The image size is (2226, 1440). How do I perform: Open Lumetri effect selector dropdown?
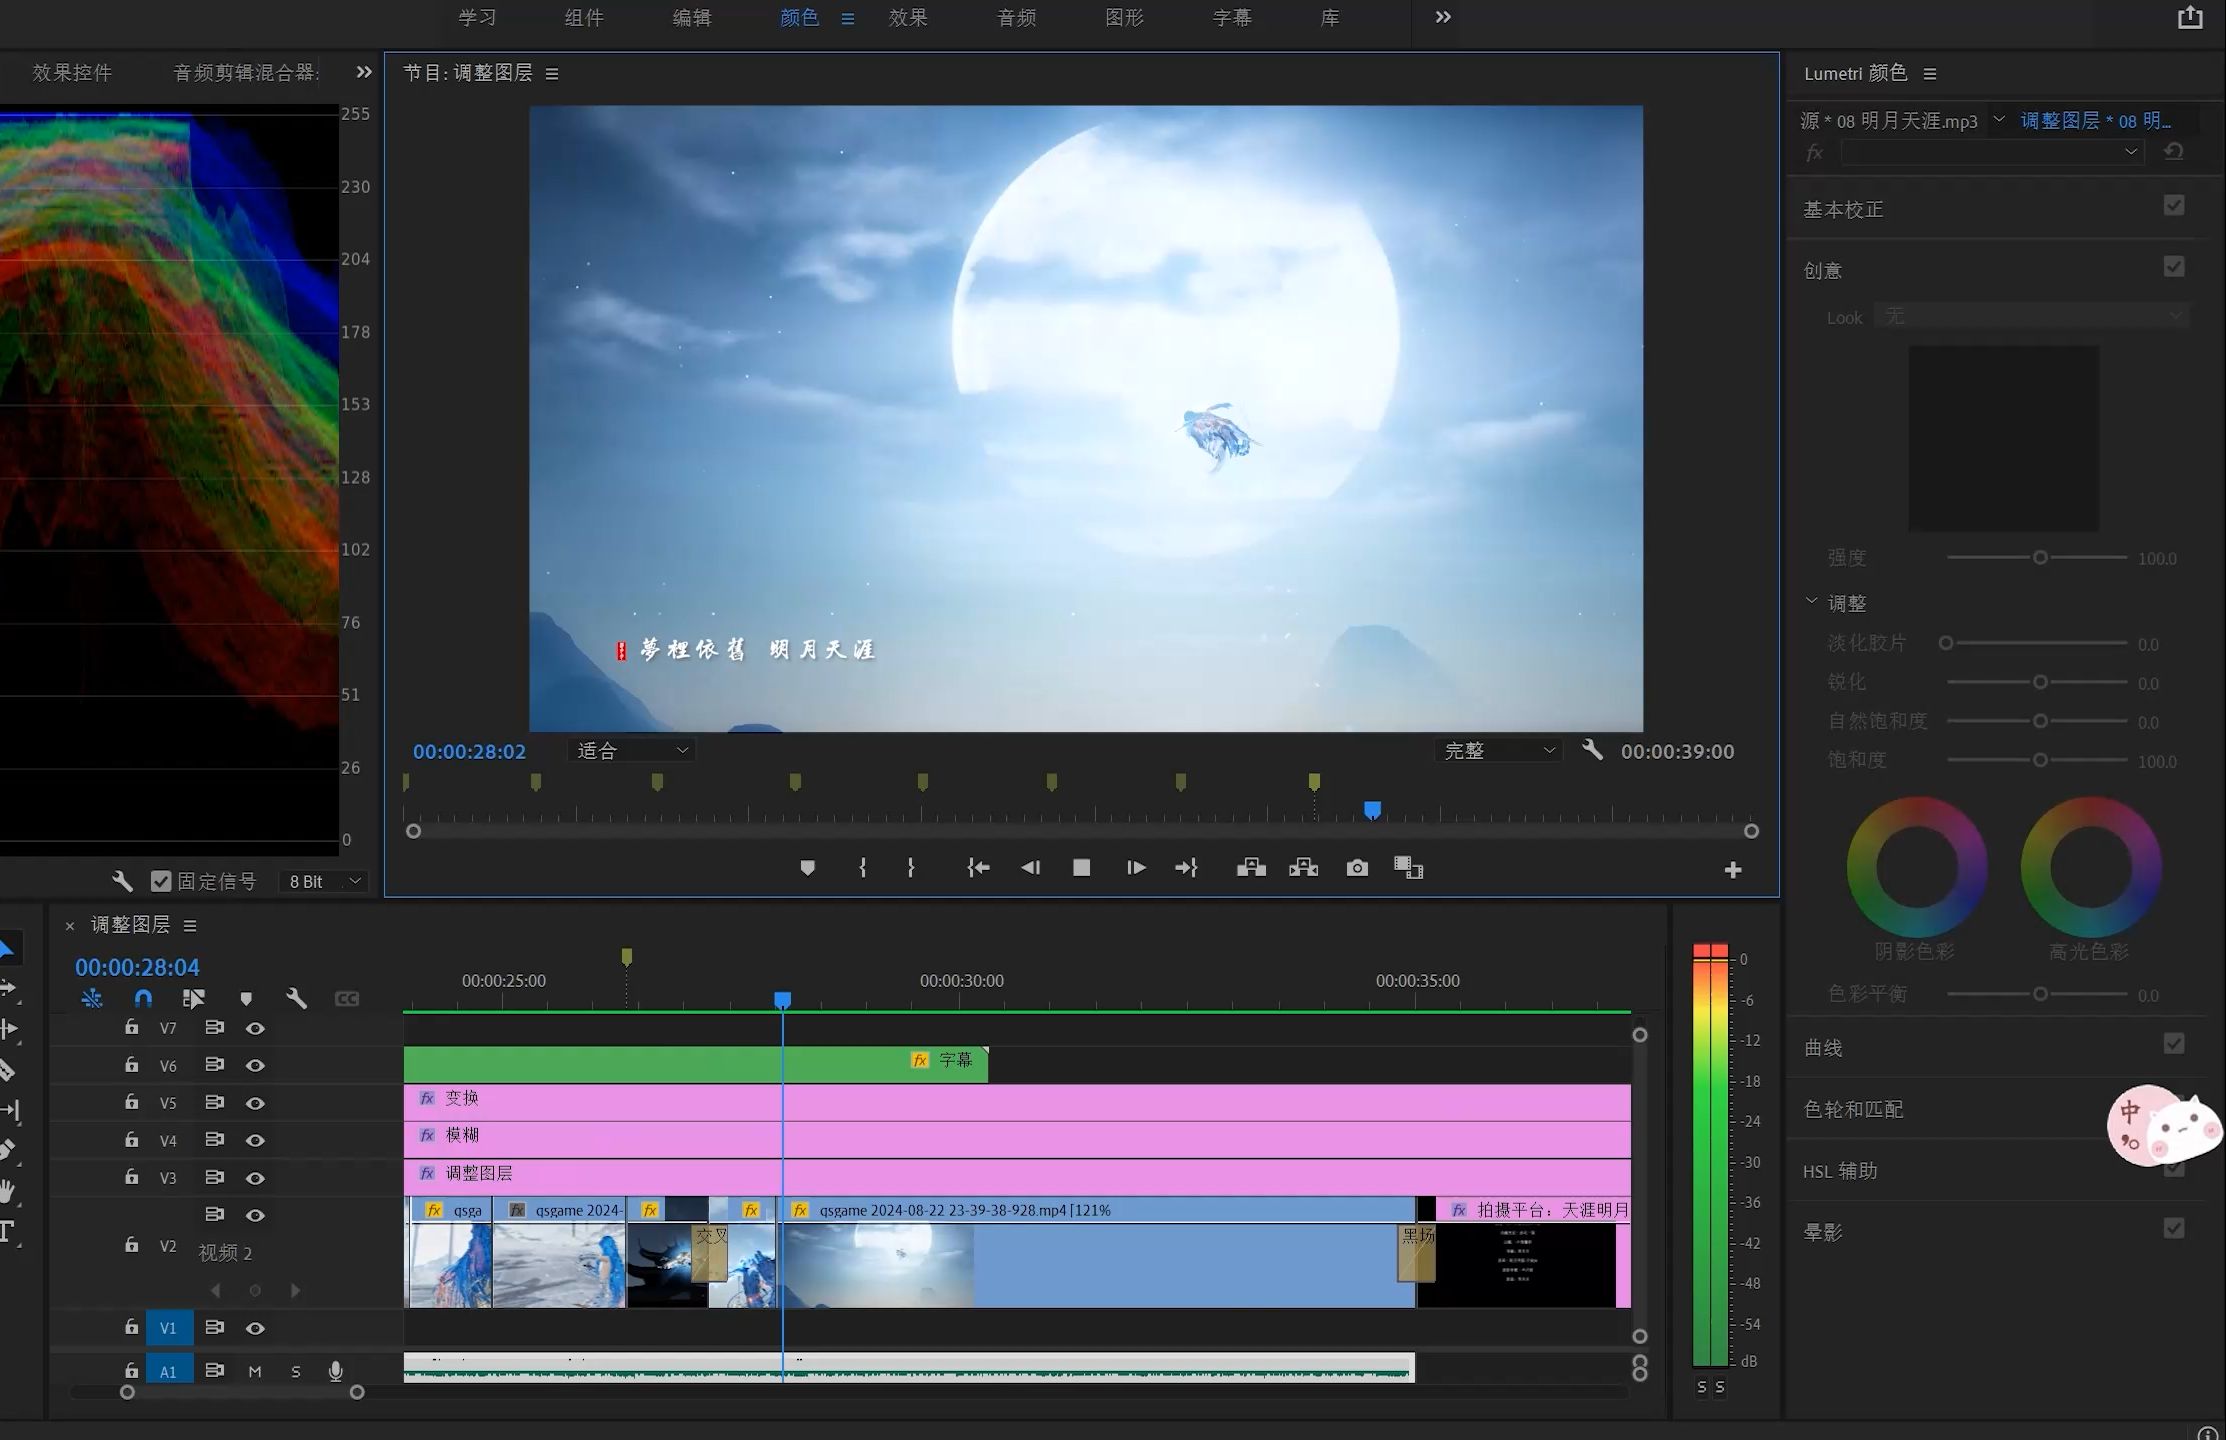pyautogui.click(x=1992, y=151)
